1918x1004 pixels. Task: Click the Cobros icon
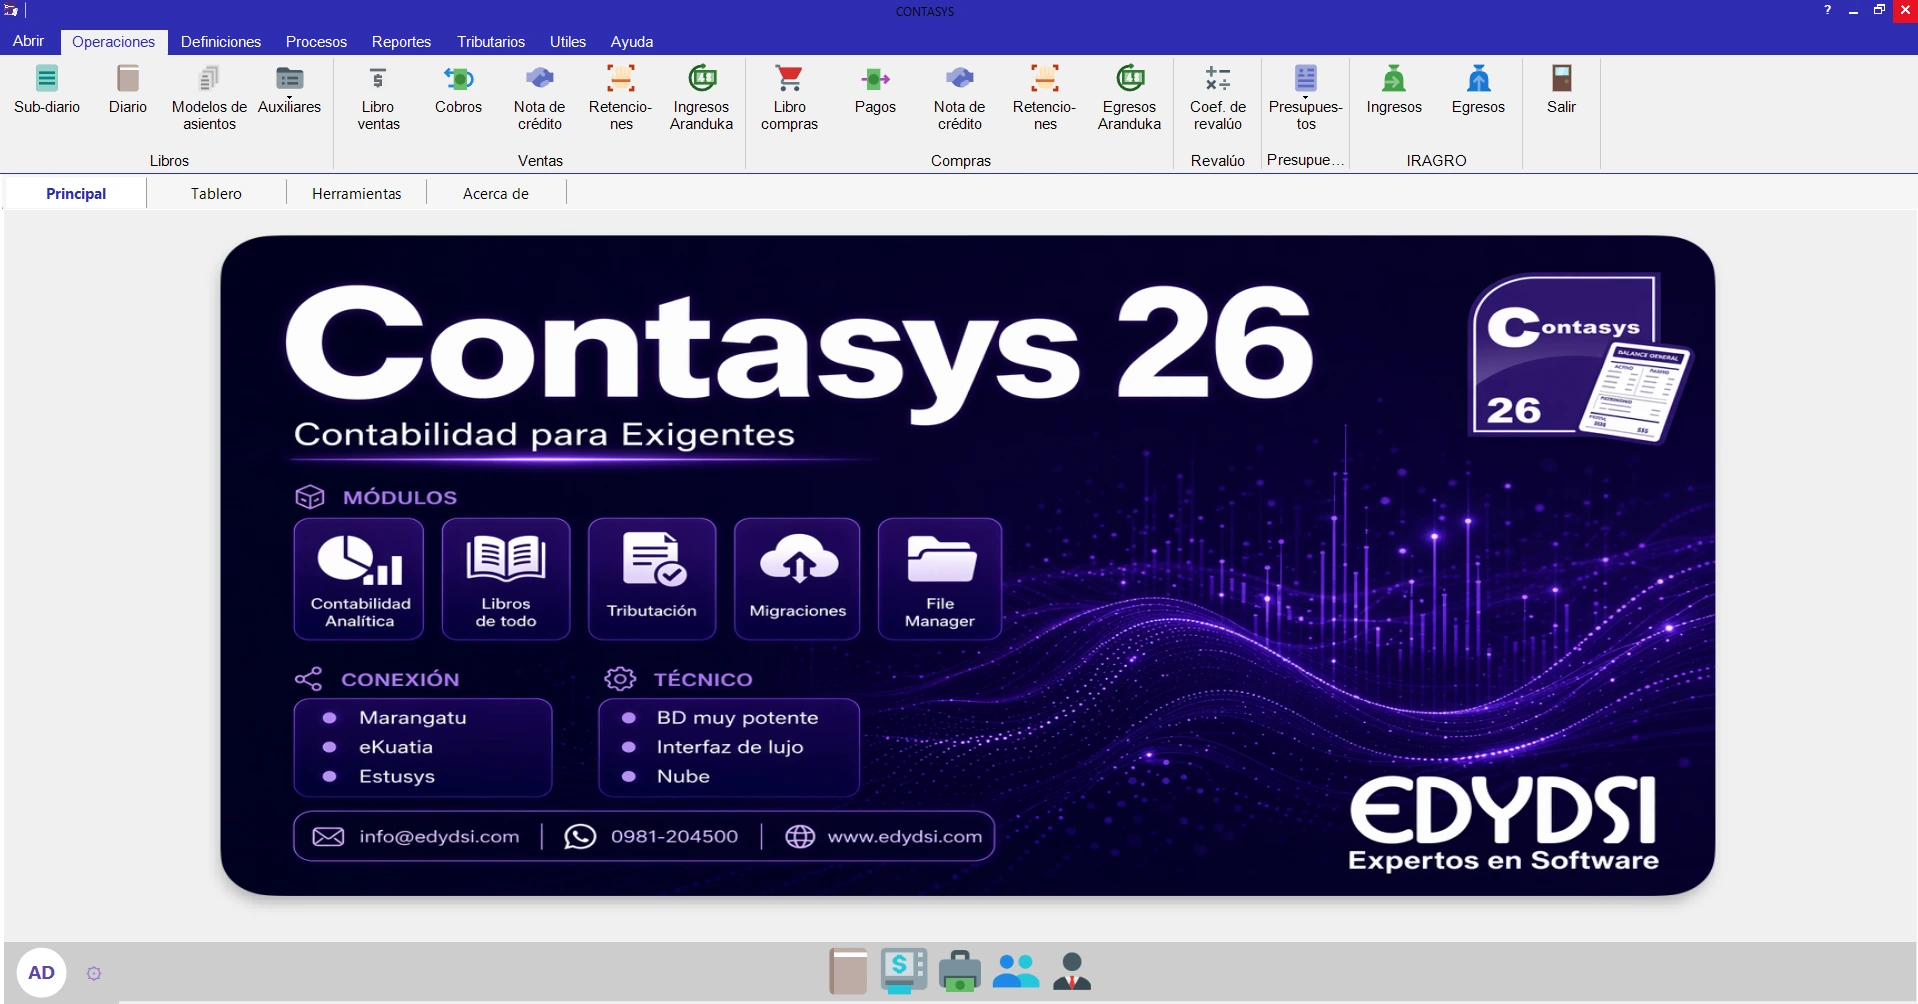[458, 90]
